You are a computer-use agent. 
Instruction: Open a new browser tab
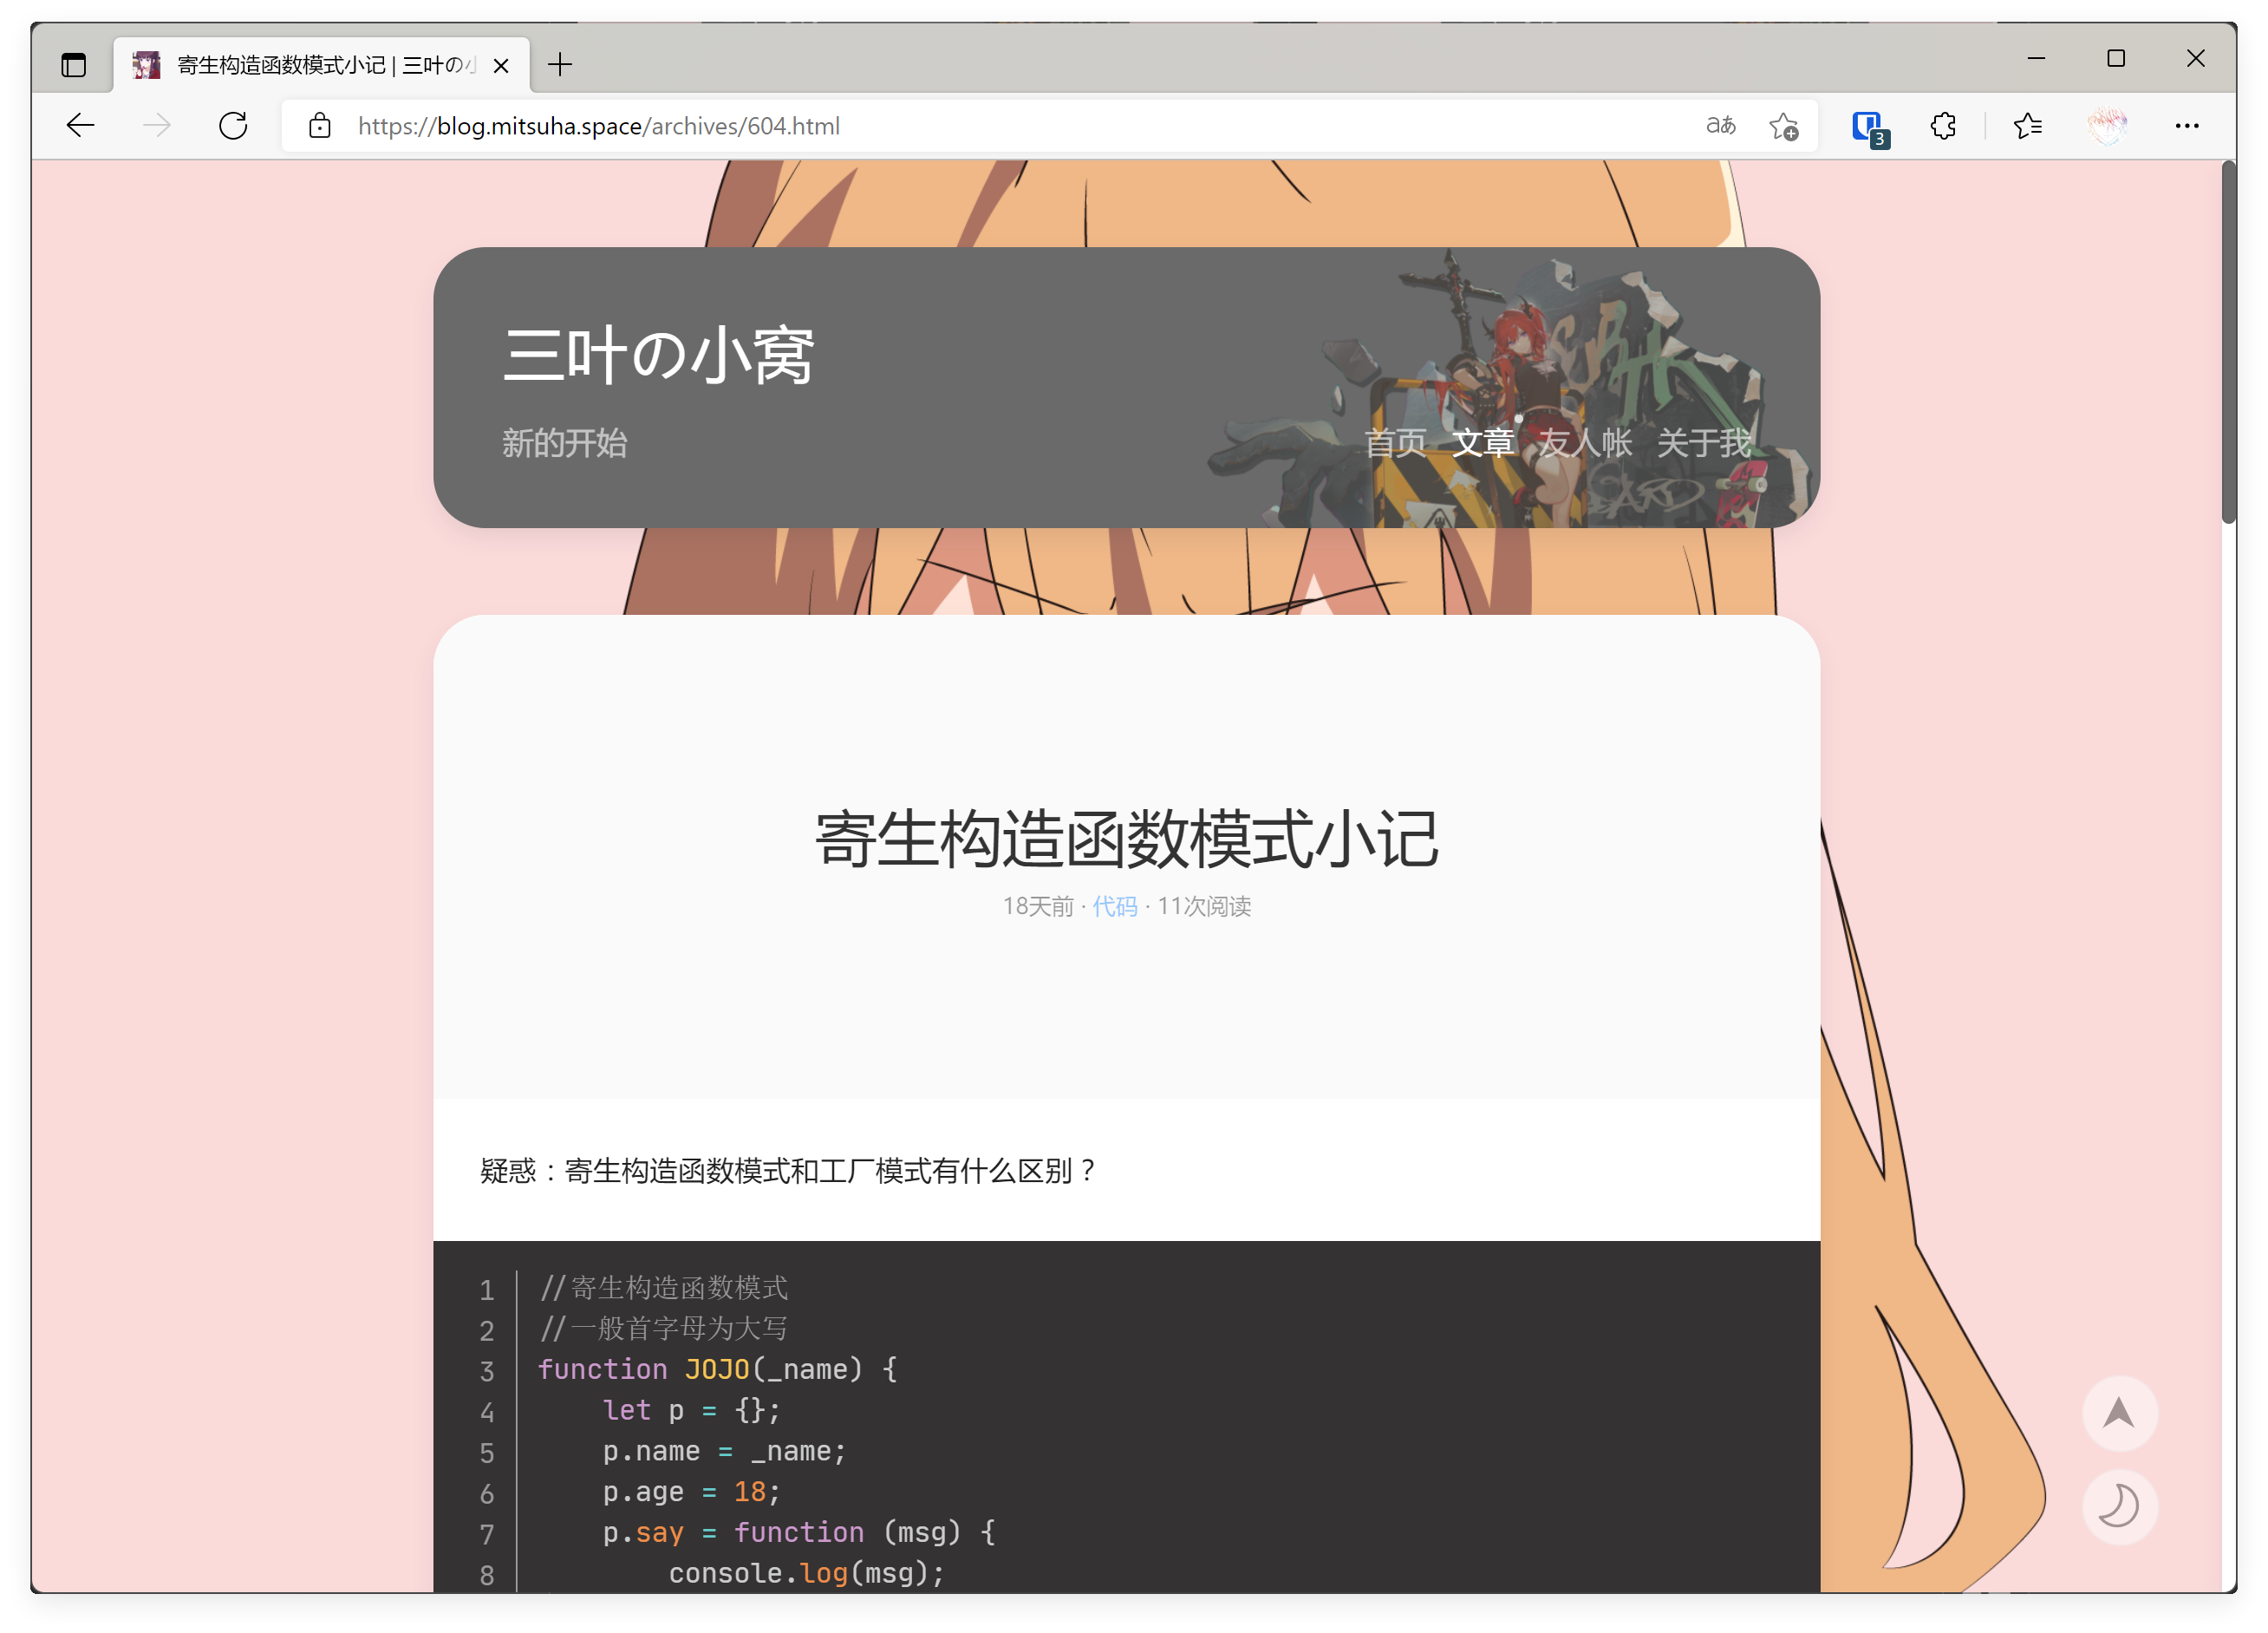click(x=560, y=66)
